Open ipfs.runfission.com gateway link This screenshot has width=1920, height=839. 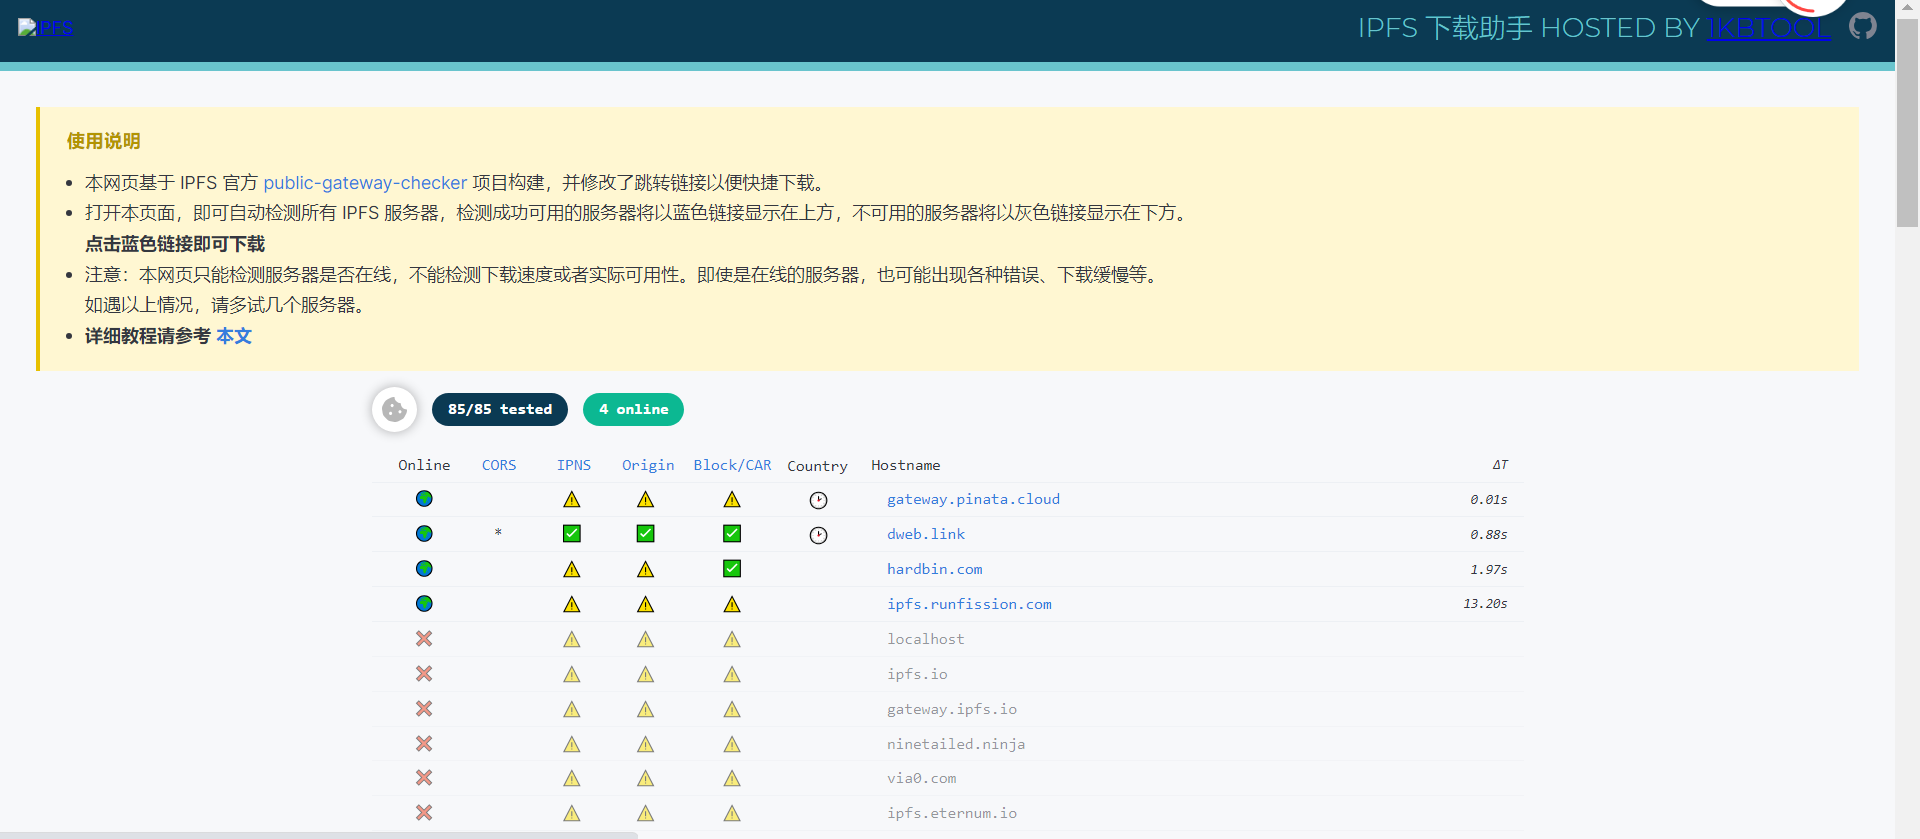coord(969,604)
